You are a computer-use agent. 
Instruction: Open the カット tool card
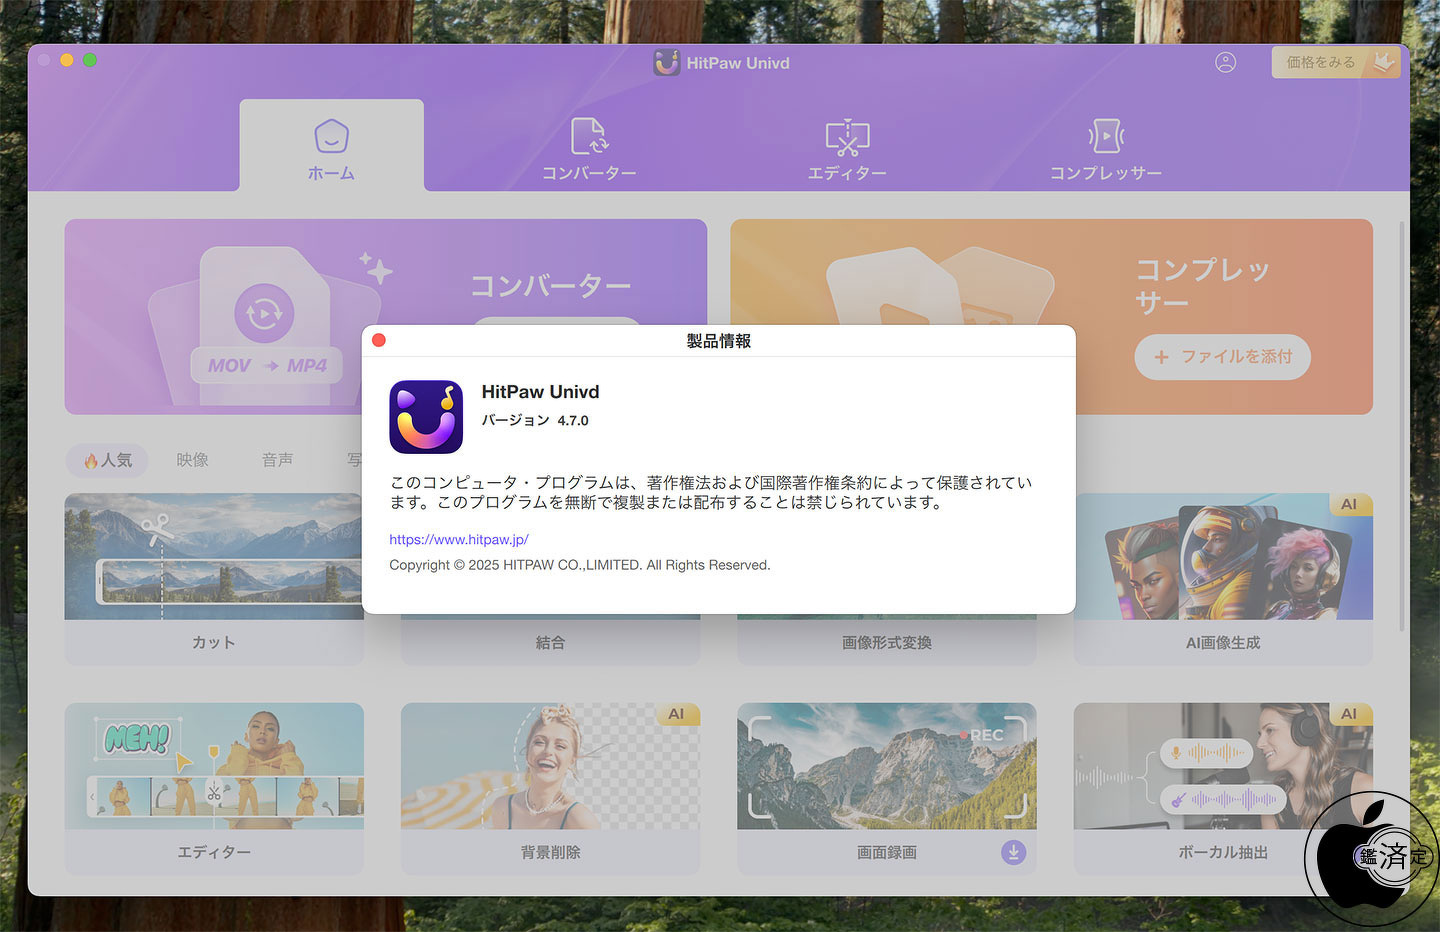coord(214,579)
